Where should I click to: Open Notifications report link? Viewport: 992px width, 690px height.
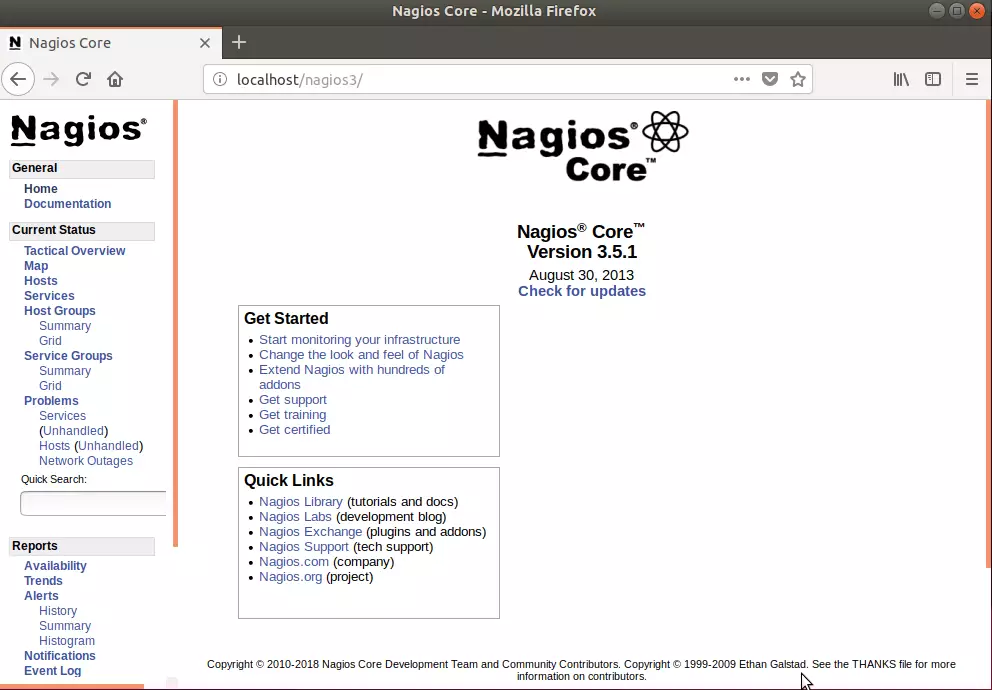click(x=59, y=656)
